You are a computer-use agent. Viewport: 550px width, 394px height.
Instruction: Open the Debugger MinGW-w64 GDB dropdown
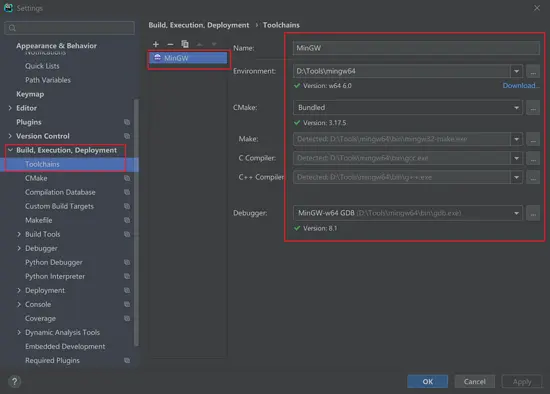click(x=516, y=213)
